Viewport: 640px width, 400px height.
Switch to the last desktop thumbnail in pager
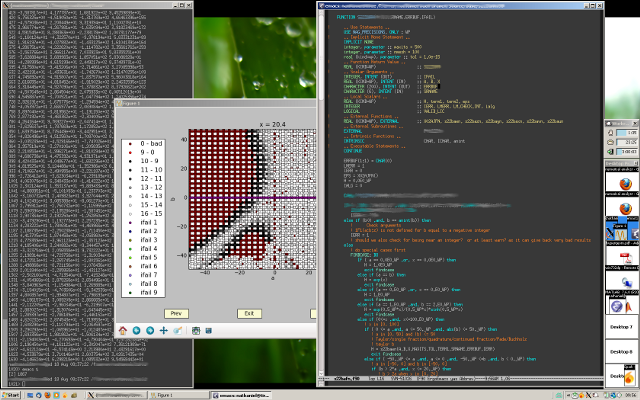pyautogui.click(x=622, y=376)
